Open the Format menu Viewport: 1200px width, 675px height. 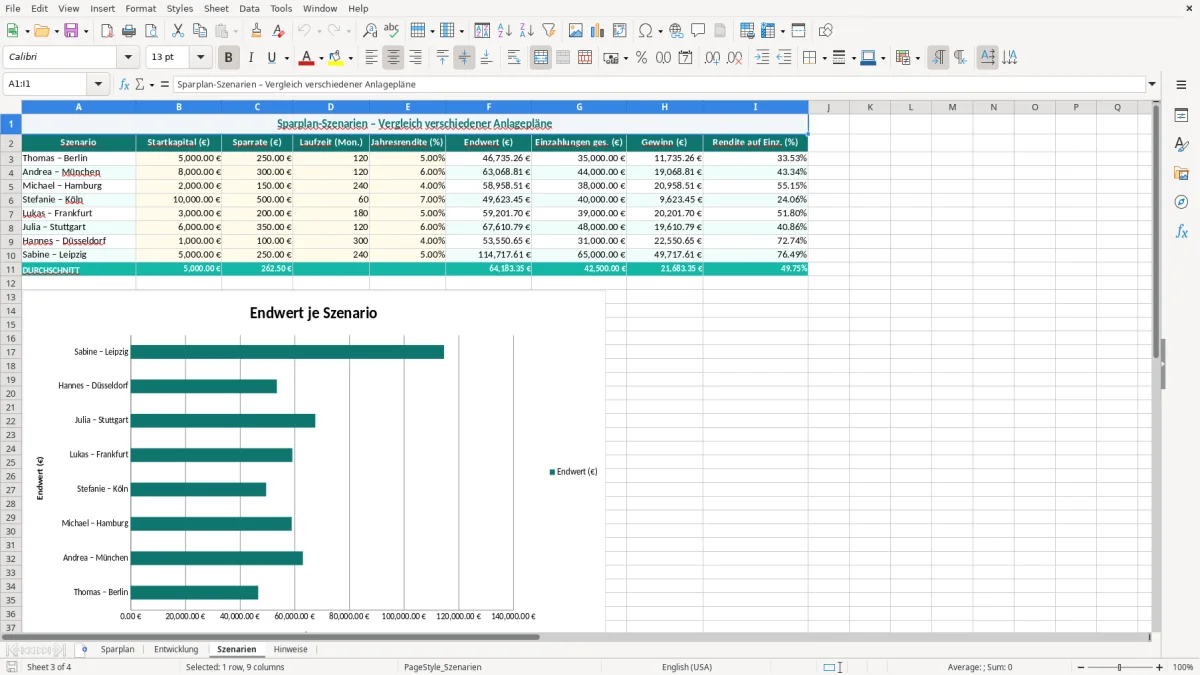coord(140,8)
